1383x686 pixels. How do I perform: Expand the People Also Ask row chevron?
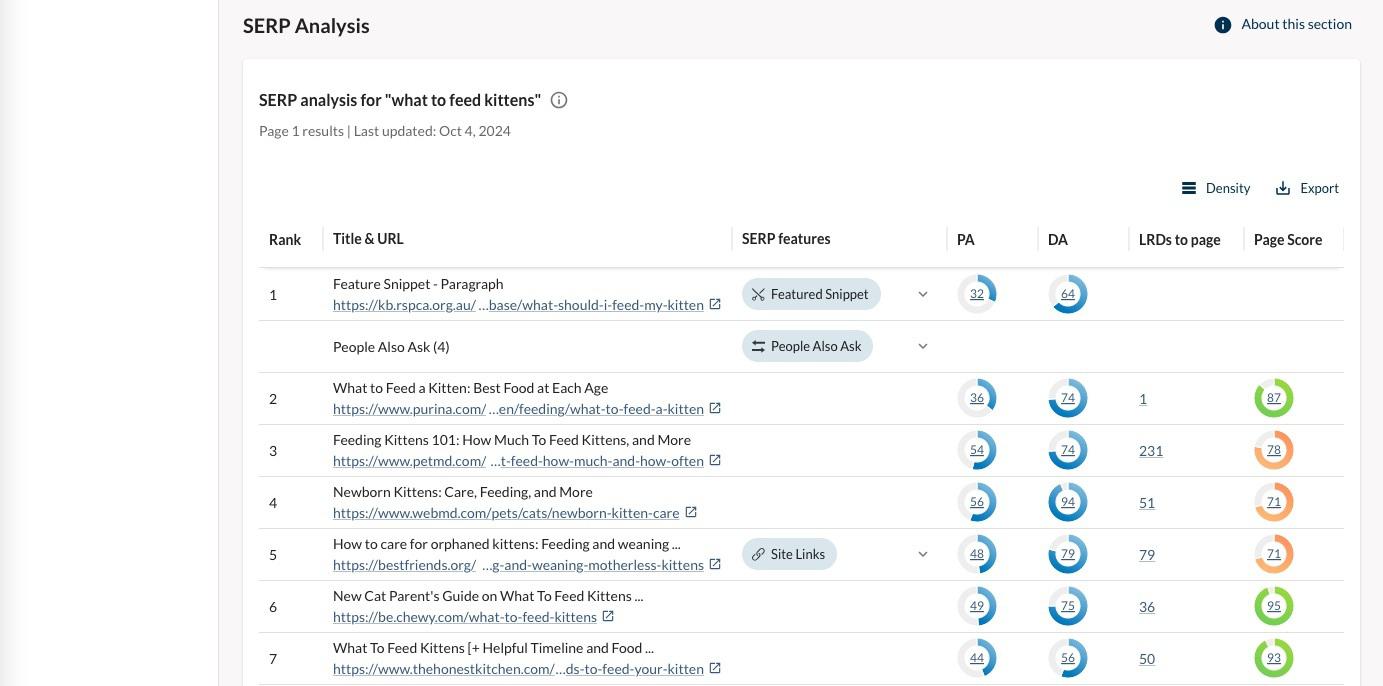[x=923, y=346]
